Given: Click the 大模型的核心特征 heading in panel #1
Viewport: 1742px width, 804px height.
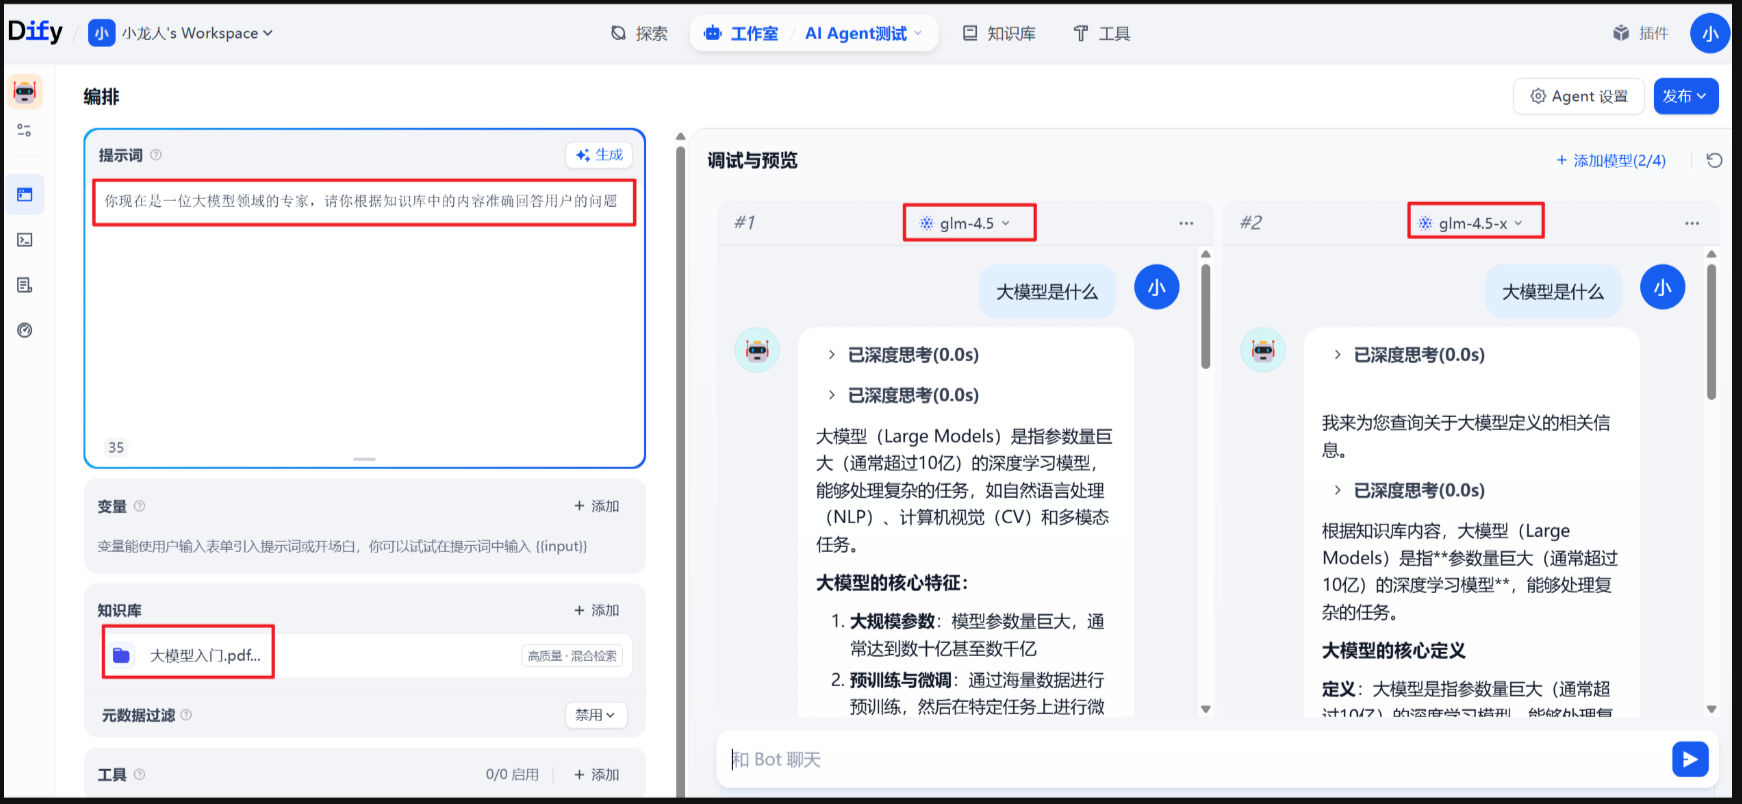Looking at the screenshot, I should tap(892, 582).
